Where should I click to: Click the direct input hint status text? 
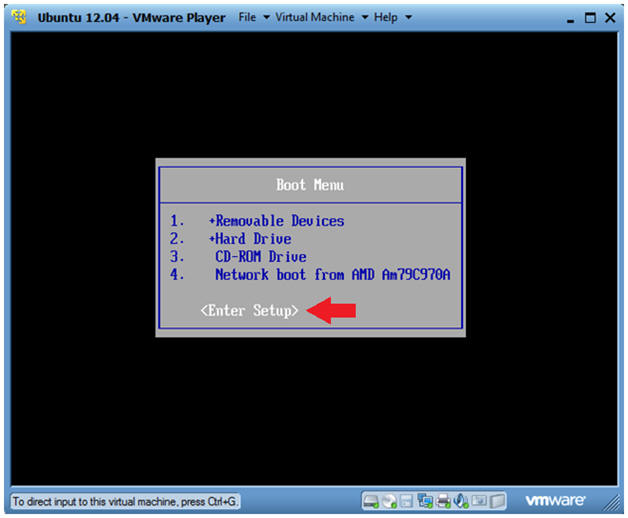(125, 502)
